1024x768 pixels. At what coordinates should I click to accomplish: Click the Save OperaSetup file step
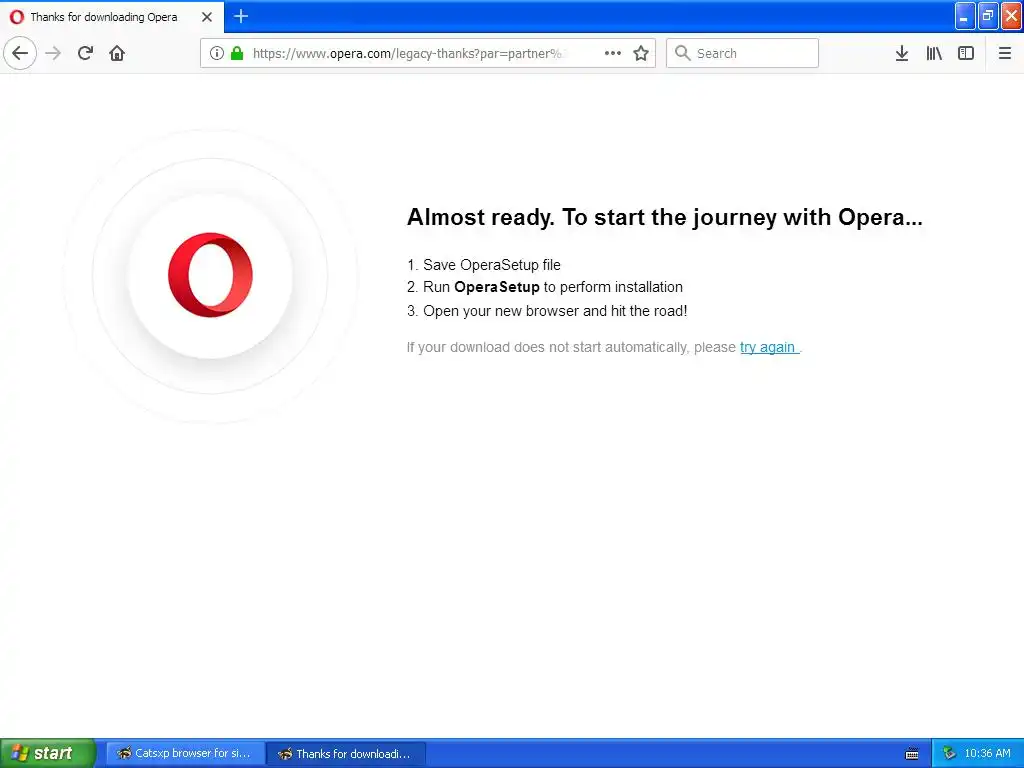[x=483, y=265]
